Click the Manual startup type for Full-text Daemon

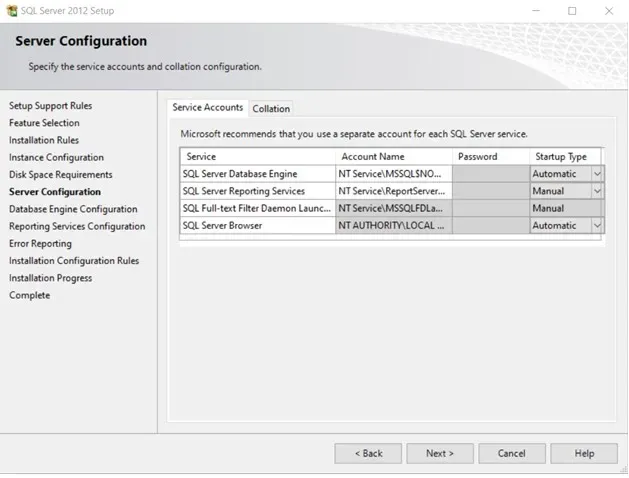[x=566, y=208]
